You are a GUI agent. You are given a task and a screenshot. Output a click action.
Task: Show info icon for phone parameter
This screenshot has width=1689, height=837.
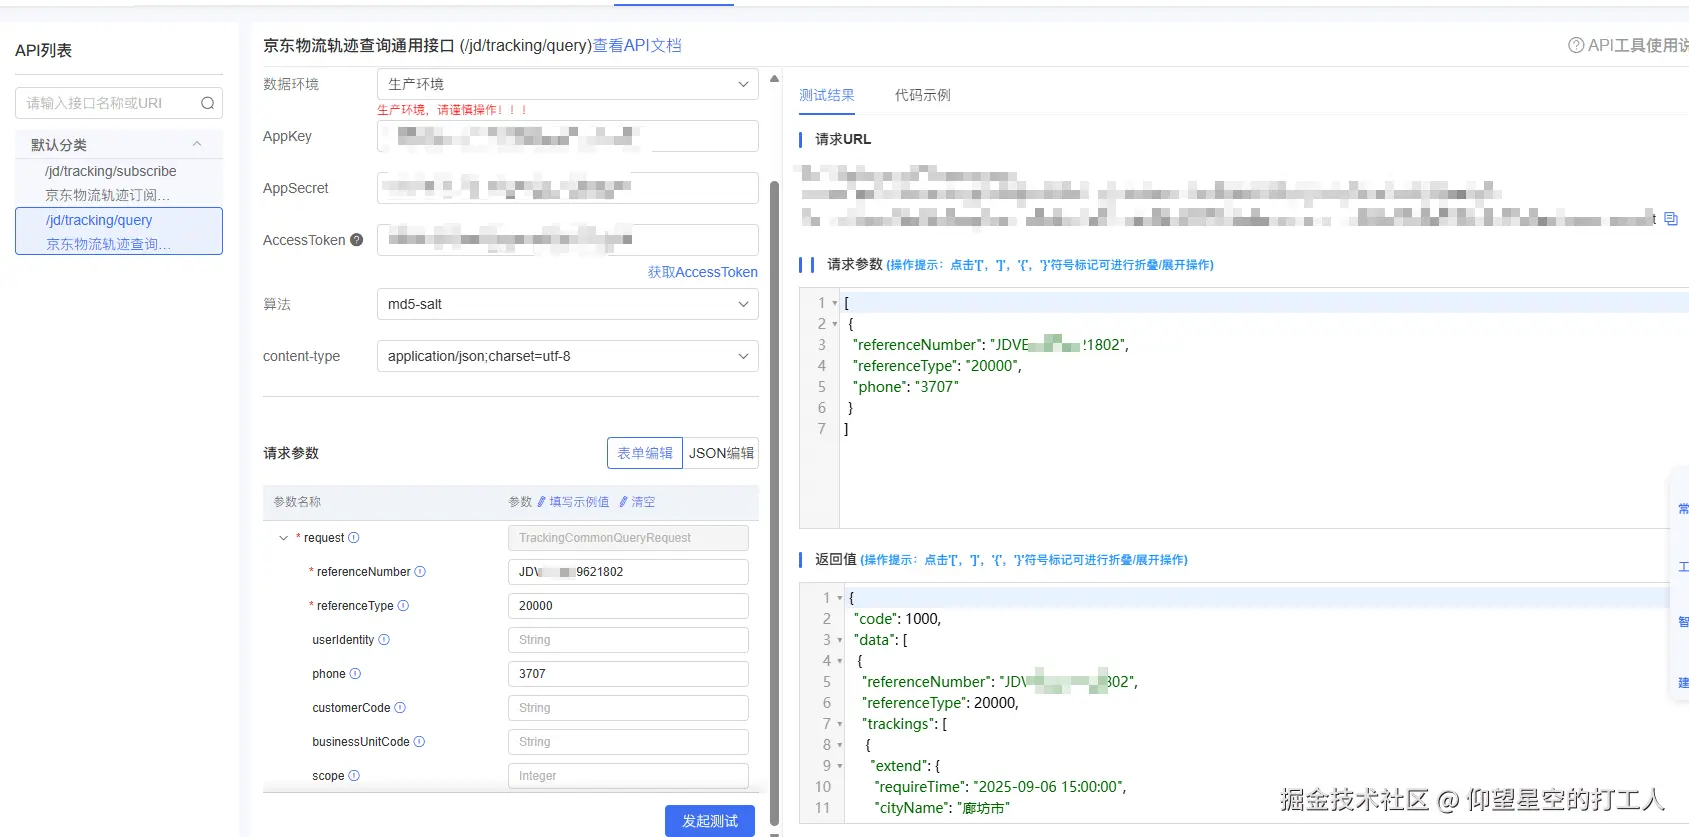355,674
